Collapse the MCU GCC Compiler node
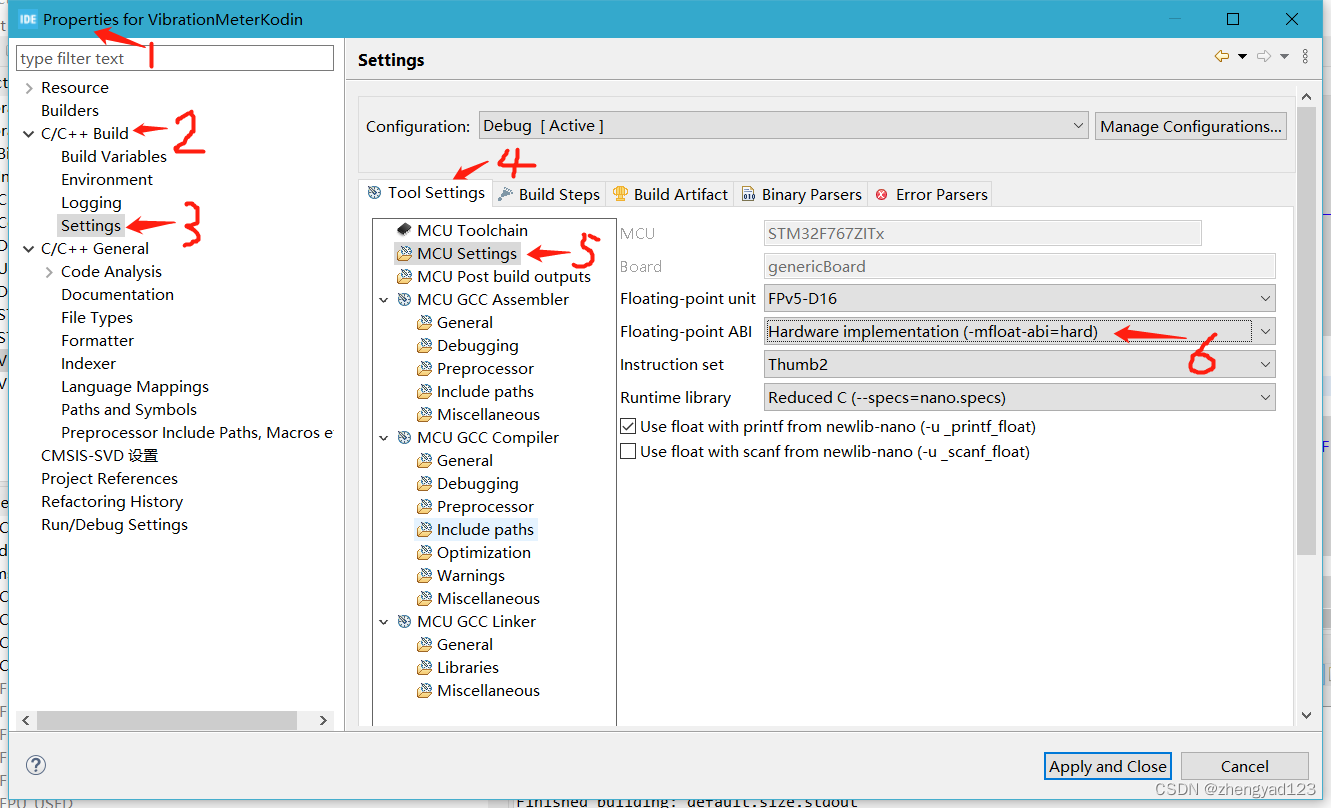This screenshot has width=1331, height=808. pos(384,437)
